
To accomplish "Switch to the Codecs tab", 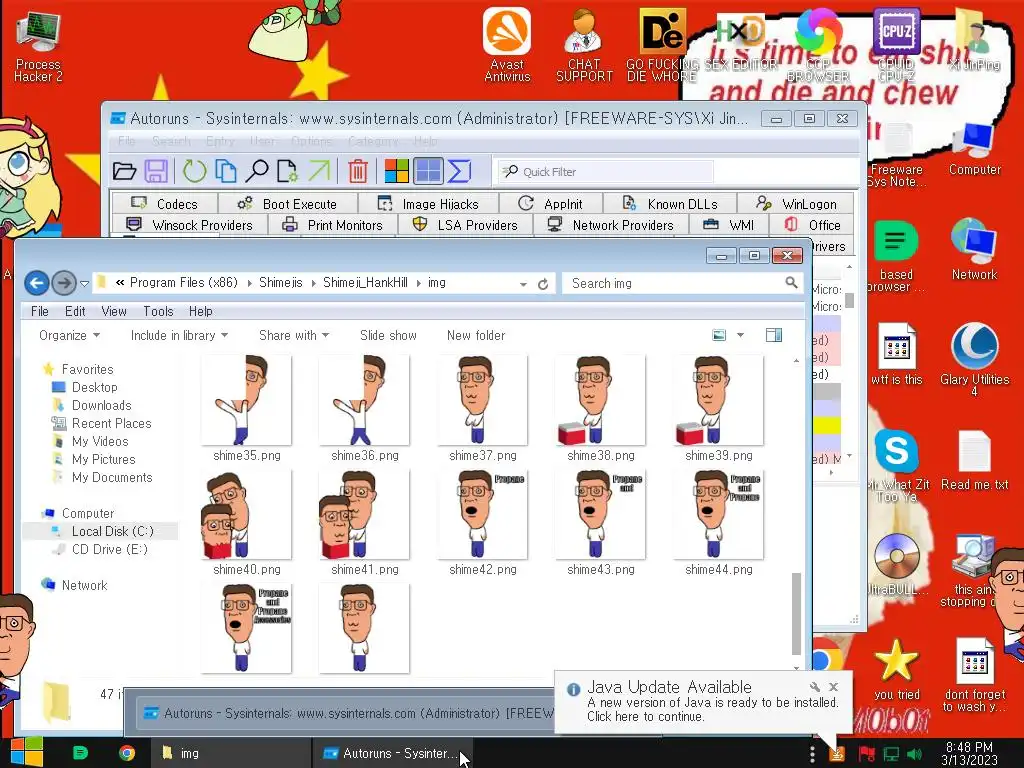I will [x=165, y=204].
